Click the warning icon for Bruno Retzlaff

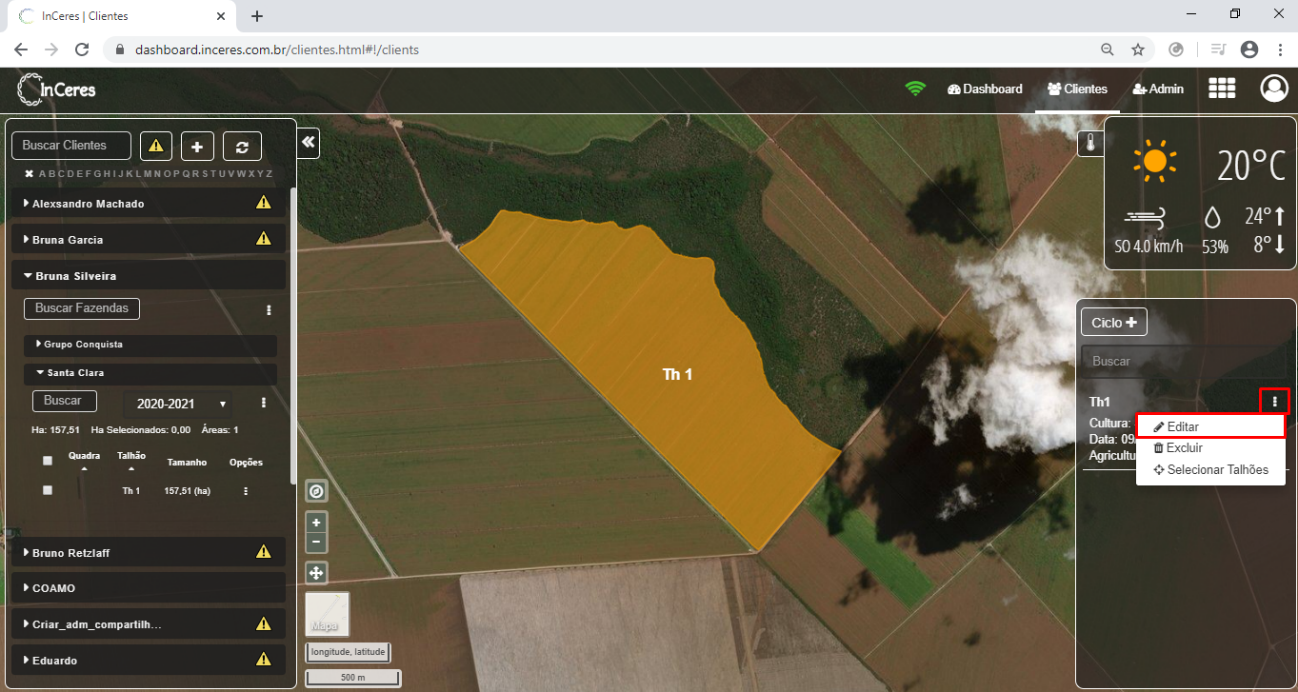coord(263,551)
